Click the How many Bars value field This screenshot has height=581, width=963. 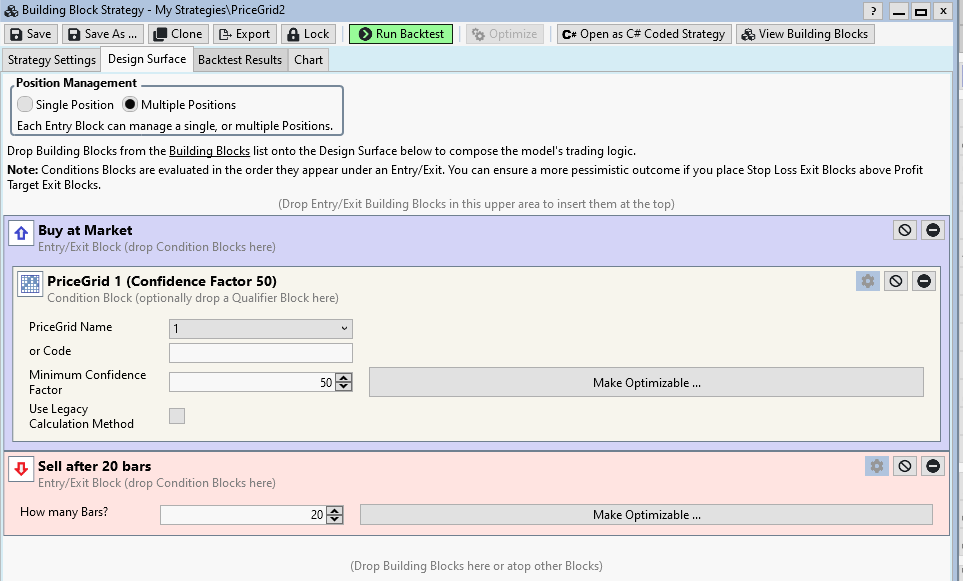pos(243,515)
